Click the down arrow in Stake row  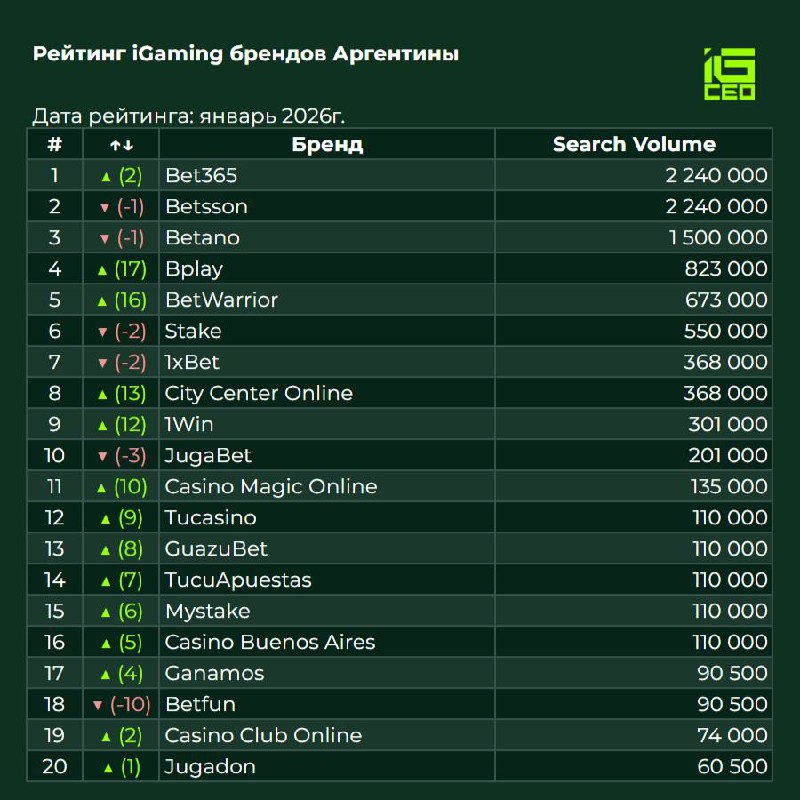104,332
